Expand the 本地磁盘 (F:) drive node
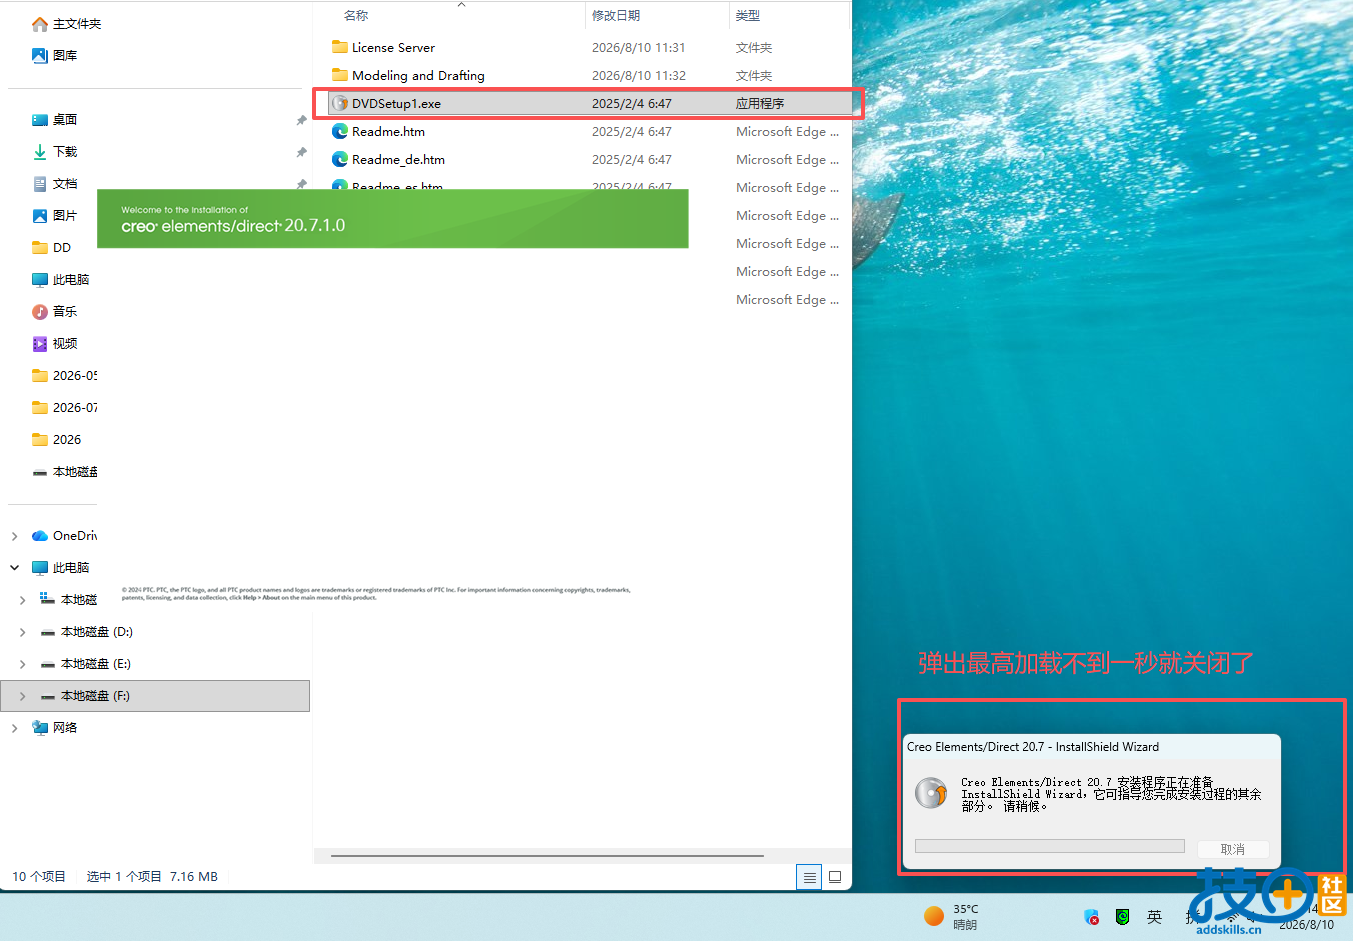This screenshot has width=1353, height=941. pos(22,696)
